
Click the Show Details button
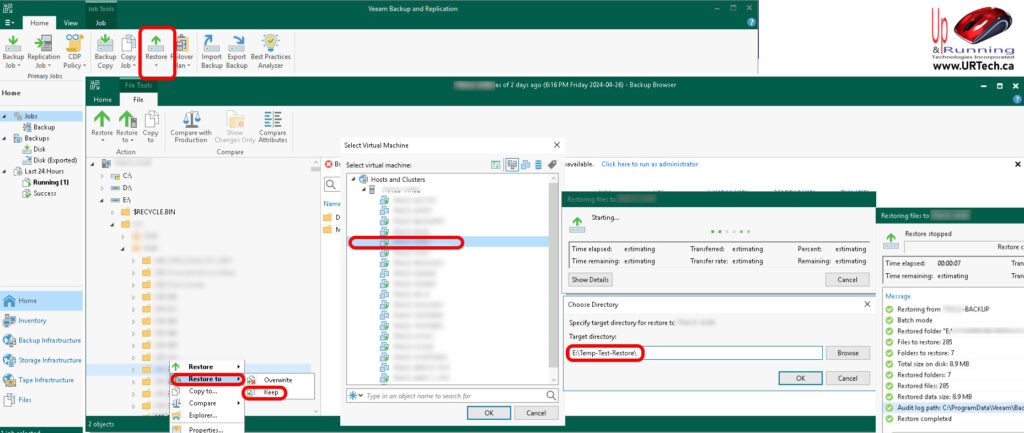click(590, 279)
